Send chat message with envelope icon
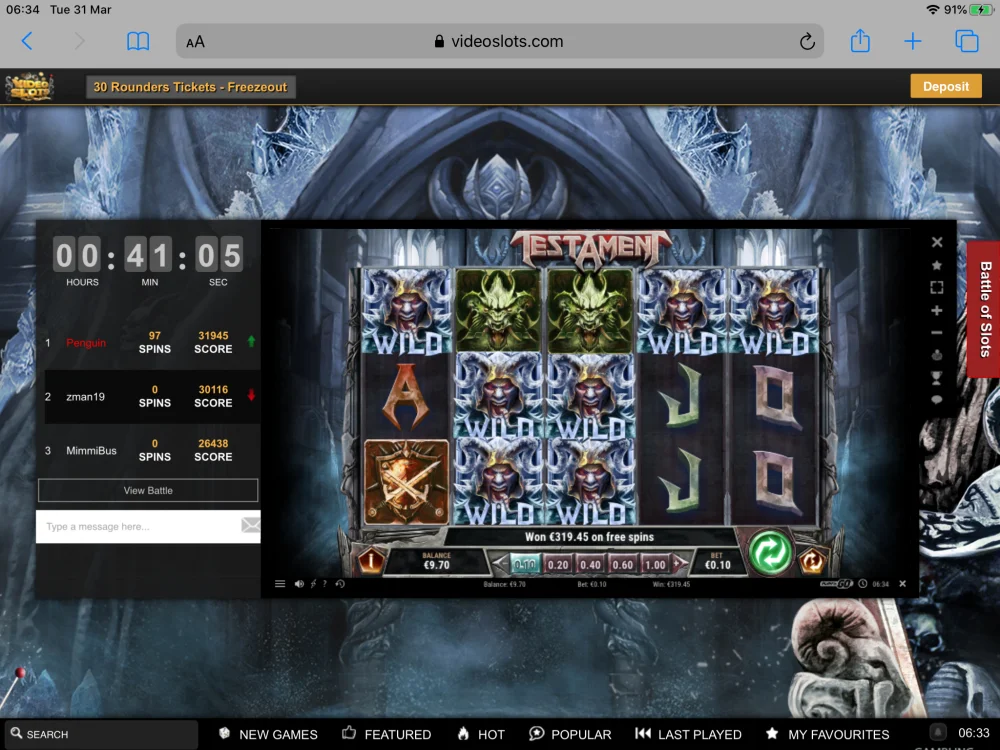This screenshot has height=750, width=1000. pos(250,526)
